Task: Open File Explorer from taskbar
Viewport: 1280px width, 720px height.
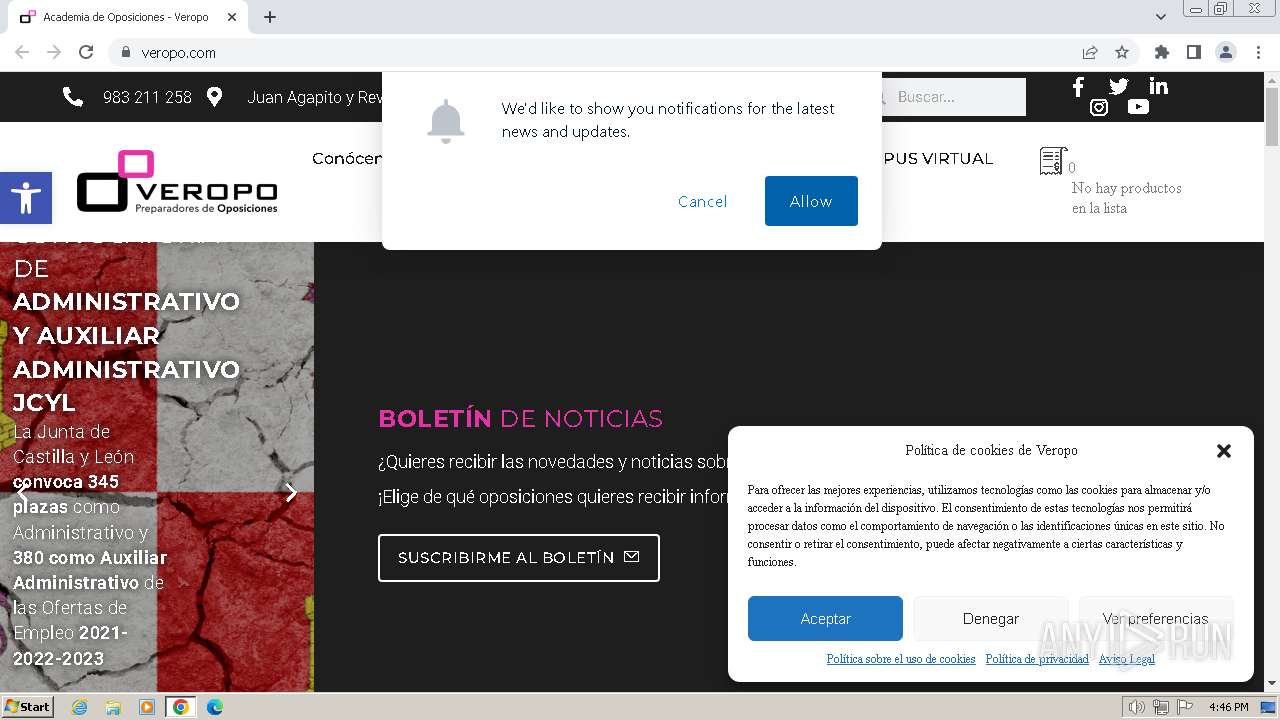Action: pyautogui.click(x=113, y=707)
